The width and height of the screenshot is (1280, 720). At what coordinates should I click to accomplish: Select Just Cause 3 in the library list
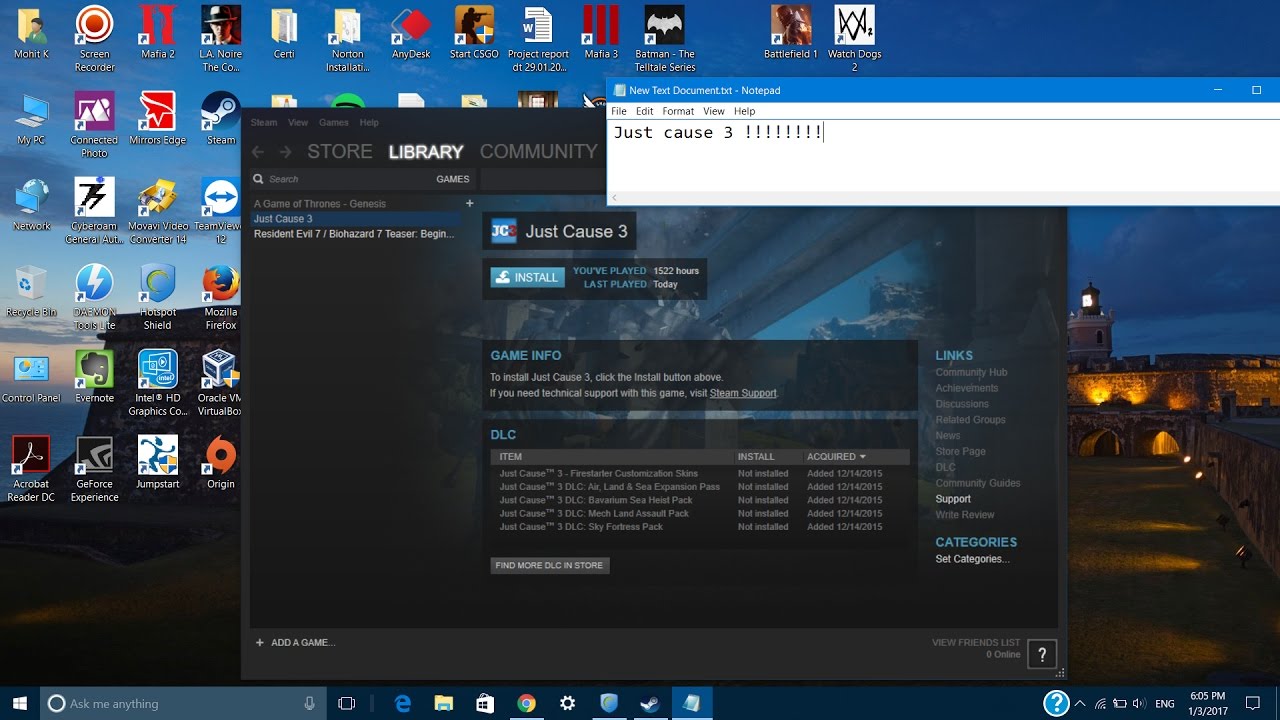[x=283, y=218]
